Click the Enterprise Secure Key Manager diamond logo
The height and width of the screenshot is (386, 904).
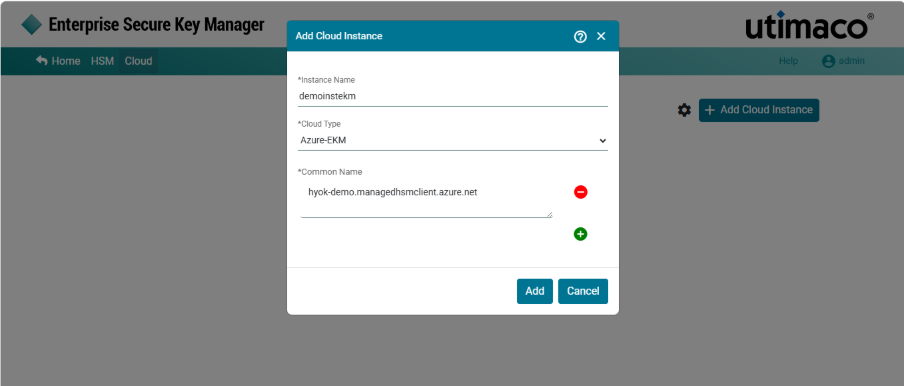click(x=32, y=25)
